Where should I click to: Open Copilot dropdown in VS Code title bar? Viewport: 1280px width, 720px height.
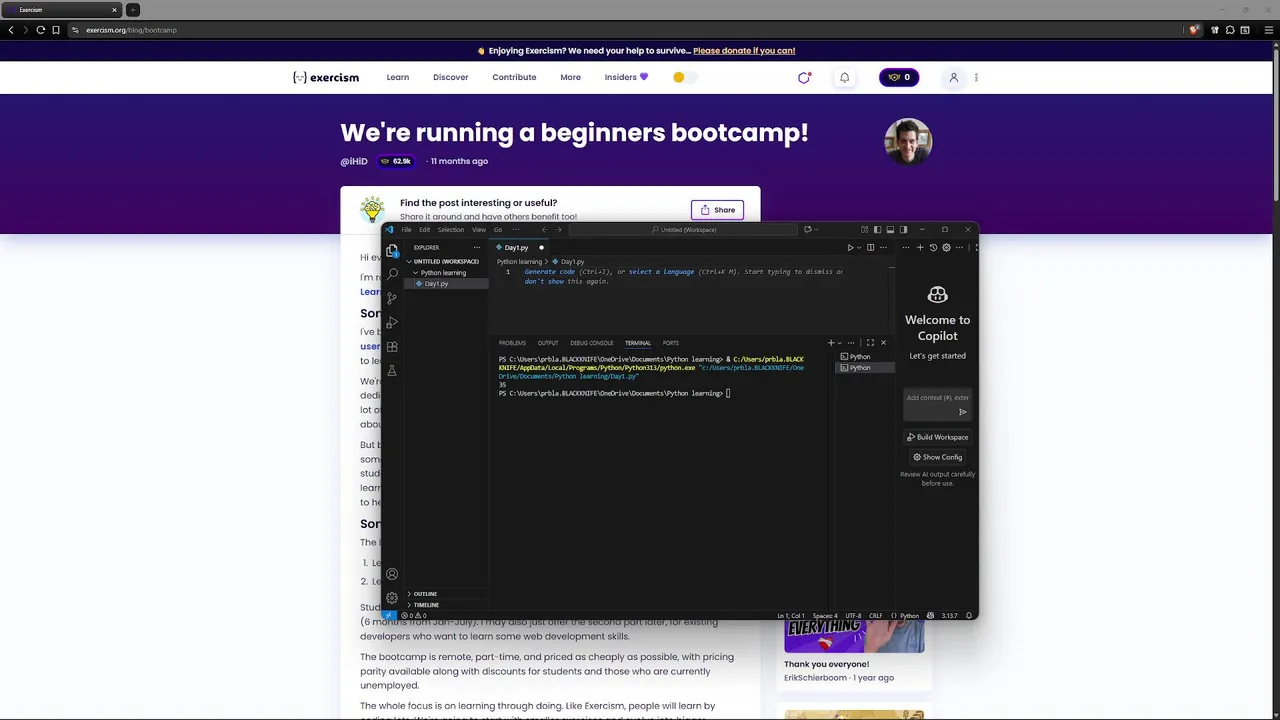[816, 230]
